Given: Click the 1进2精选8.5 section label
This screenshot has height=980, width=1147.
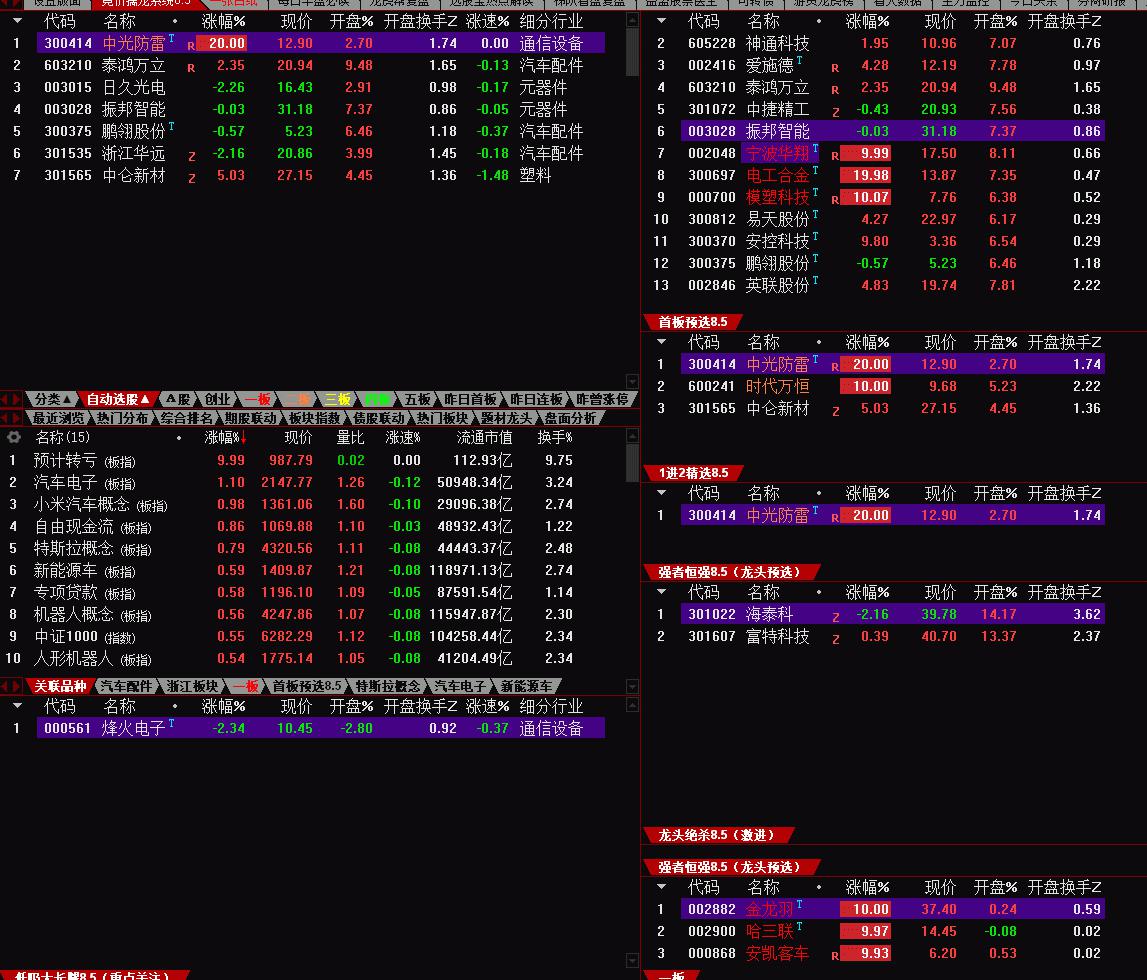Looking at the screenshot, I should tap(693, 473).
